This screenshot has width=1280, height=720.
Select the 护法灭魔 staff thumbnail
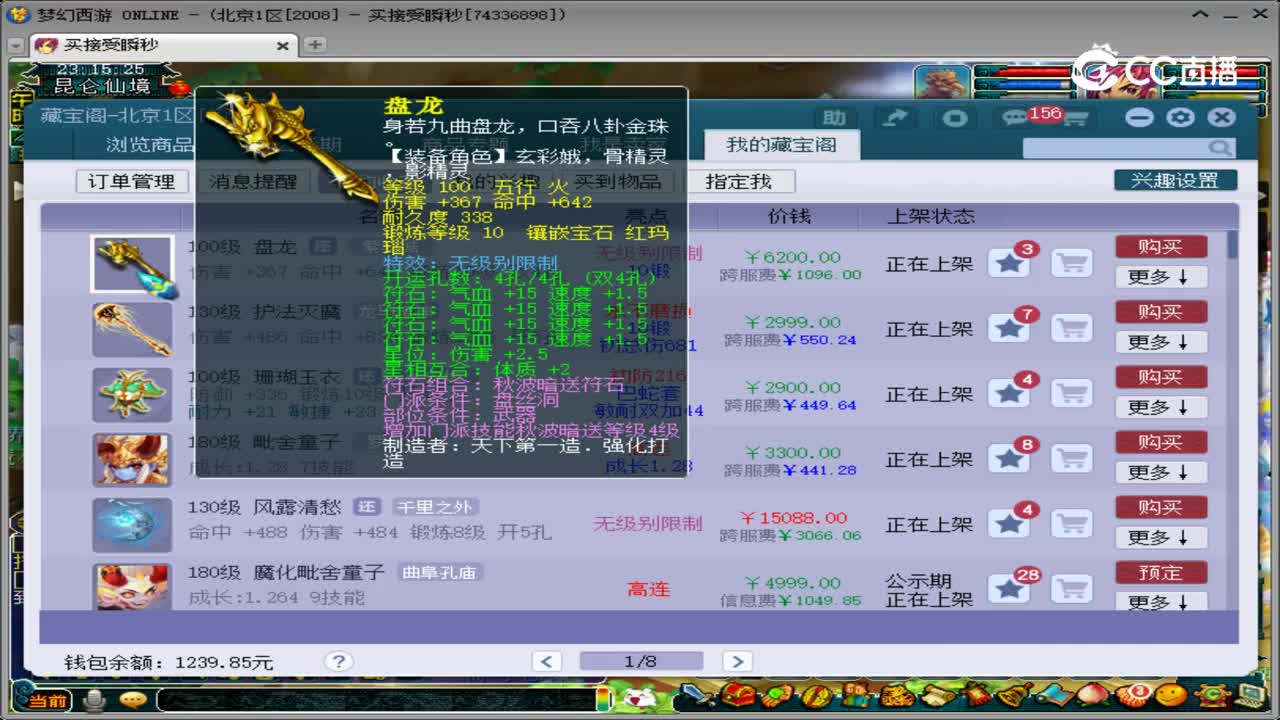[132, 329]
